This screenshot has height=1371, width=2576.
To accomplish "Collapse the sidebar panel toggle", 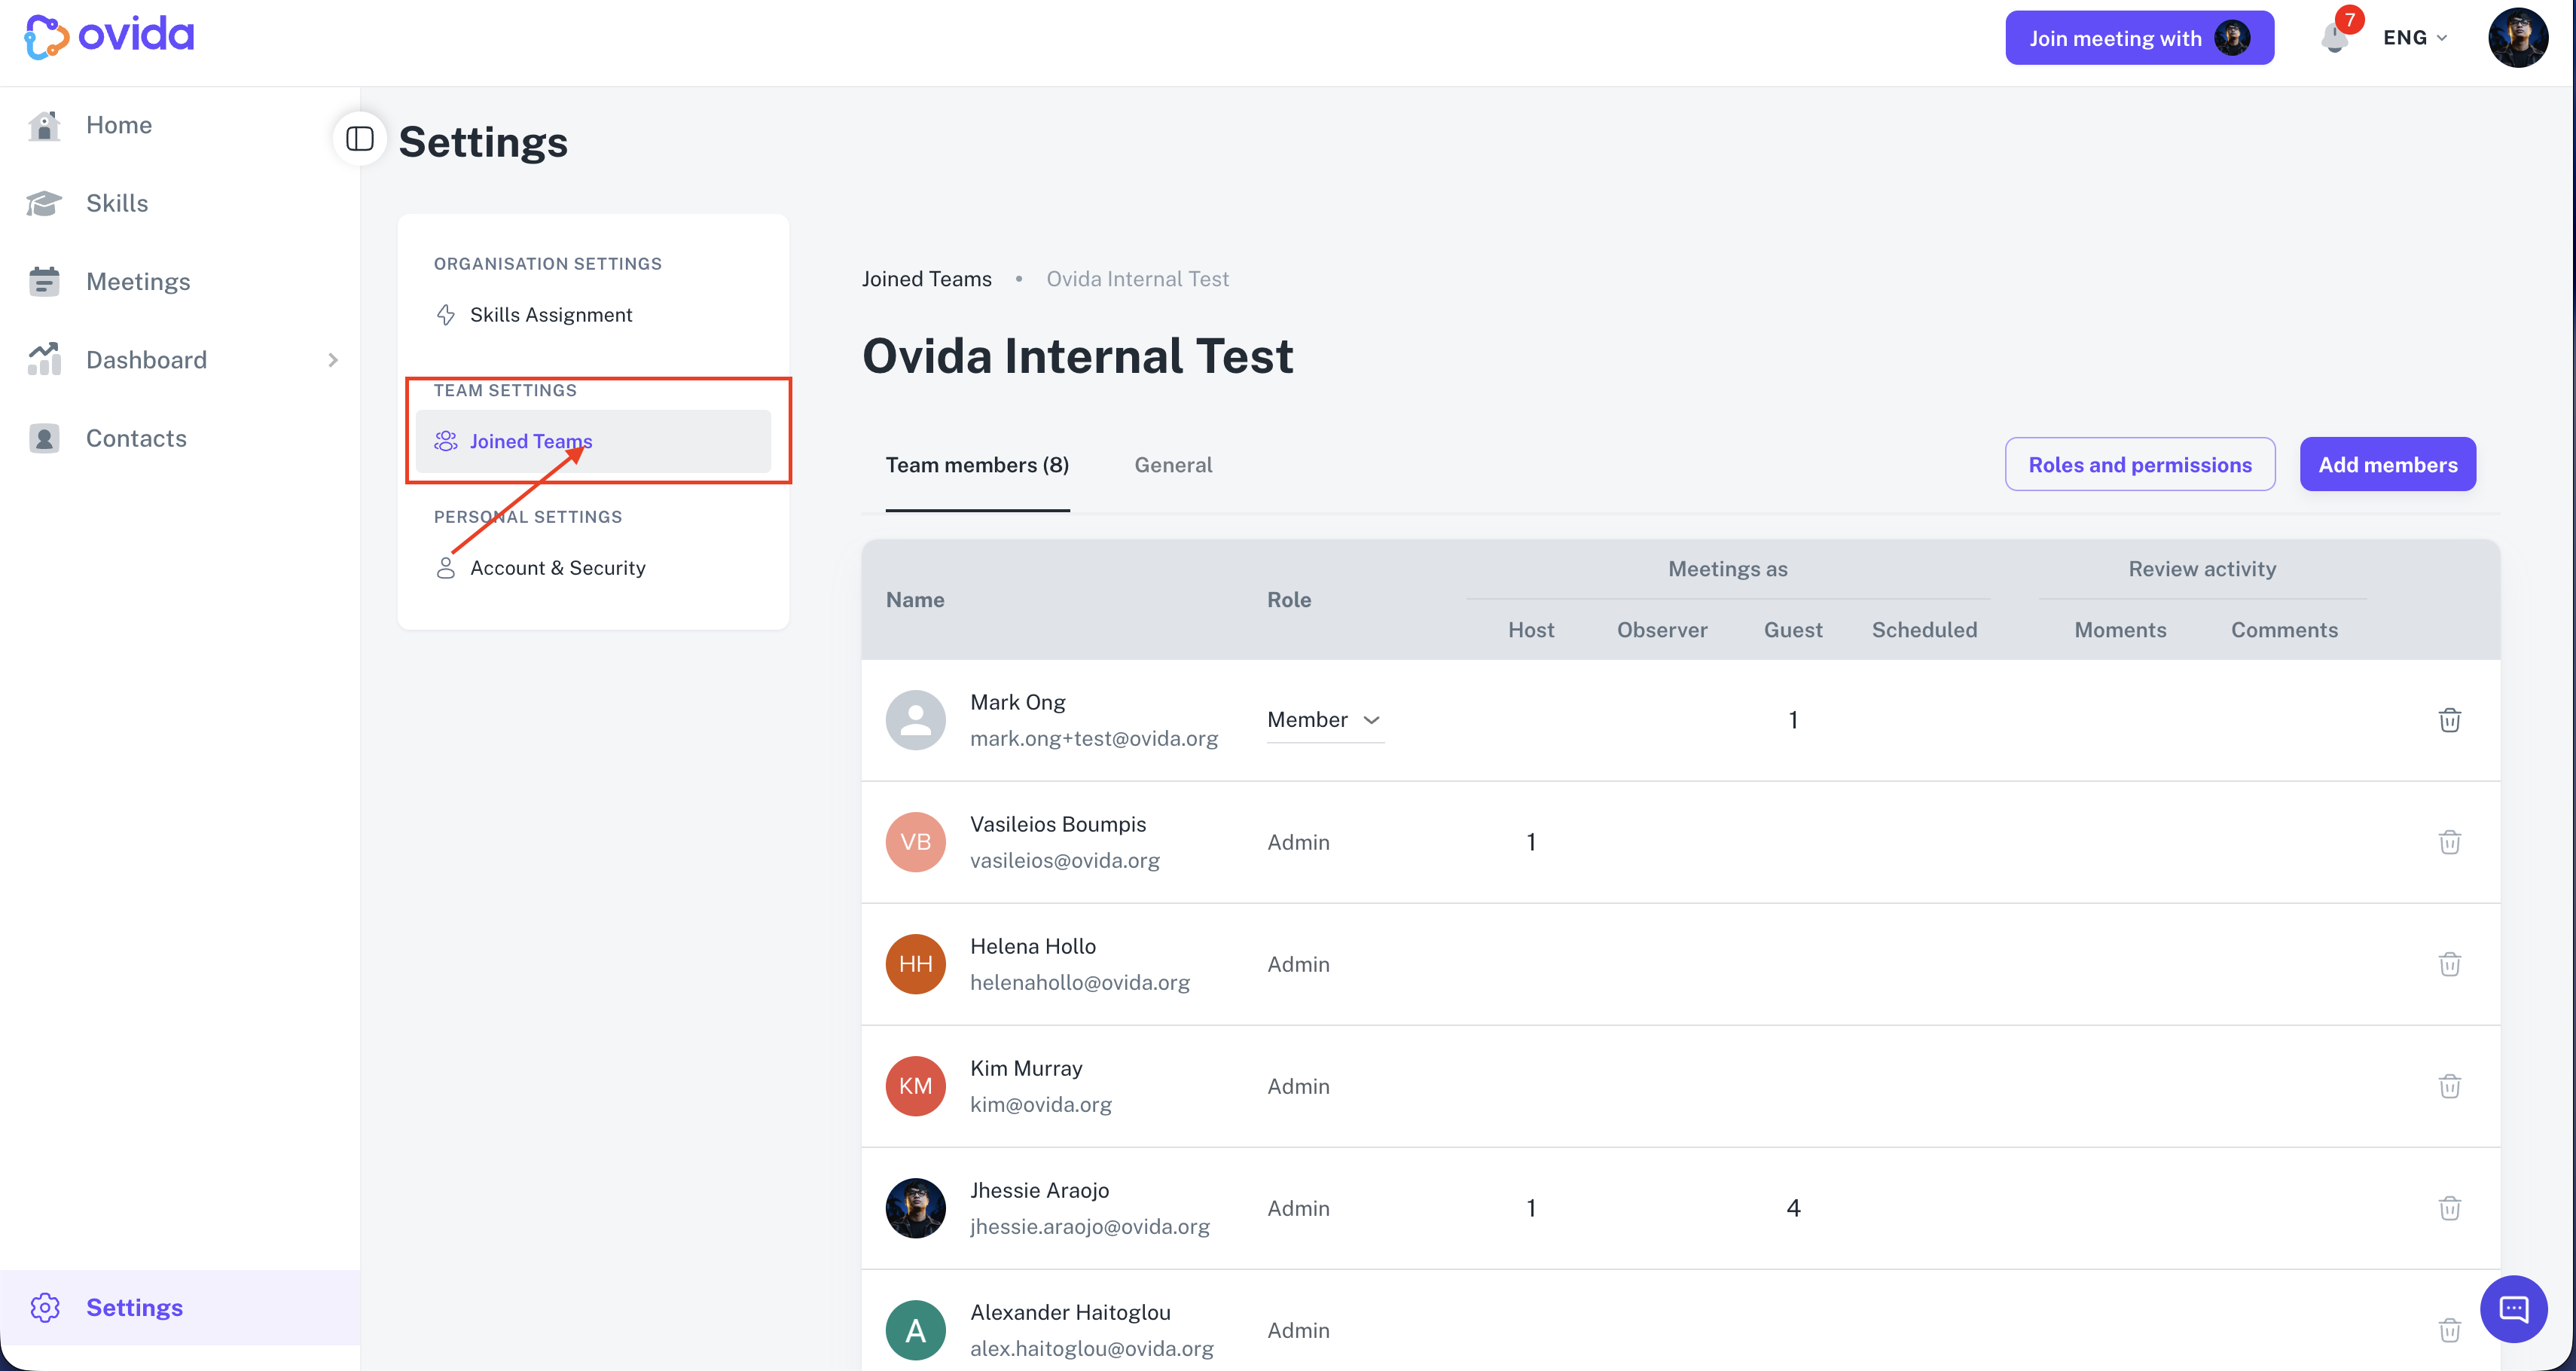I will click(360, 139).
